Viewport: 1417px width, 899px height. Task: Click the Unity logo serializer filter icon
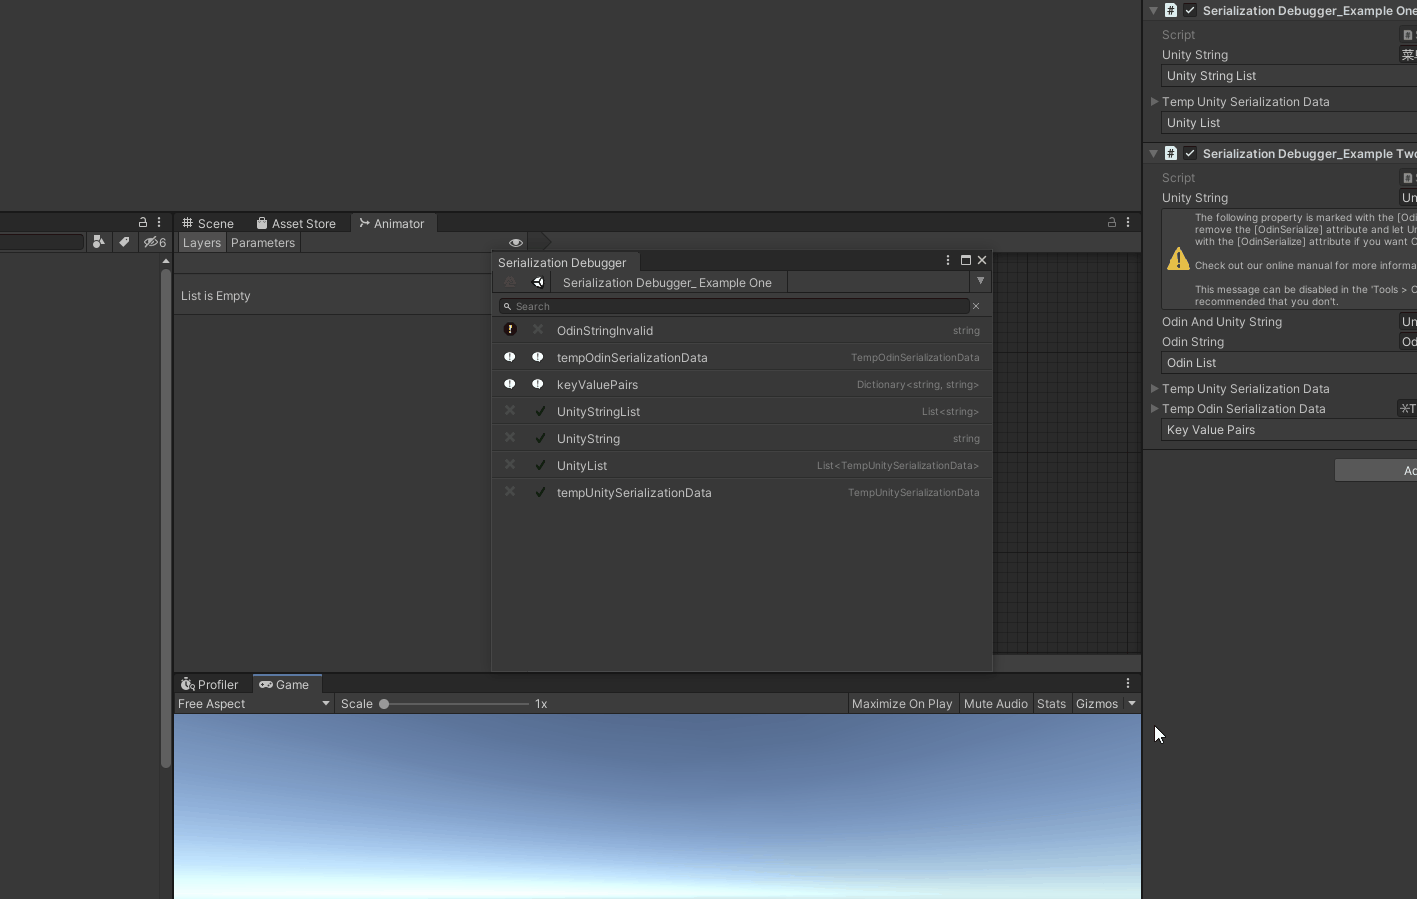[538, 282]
